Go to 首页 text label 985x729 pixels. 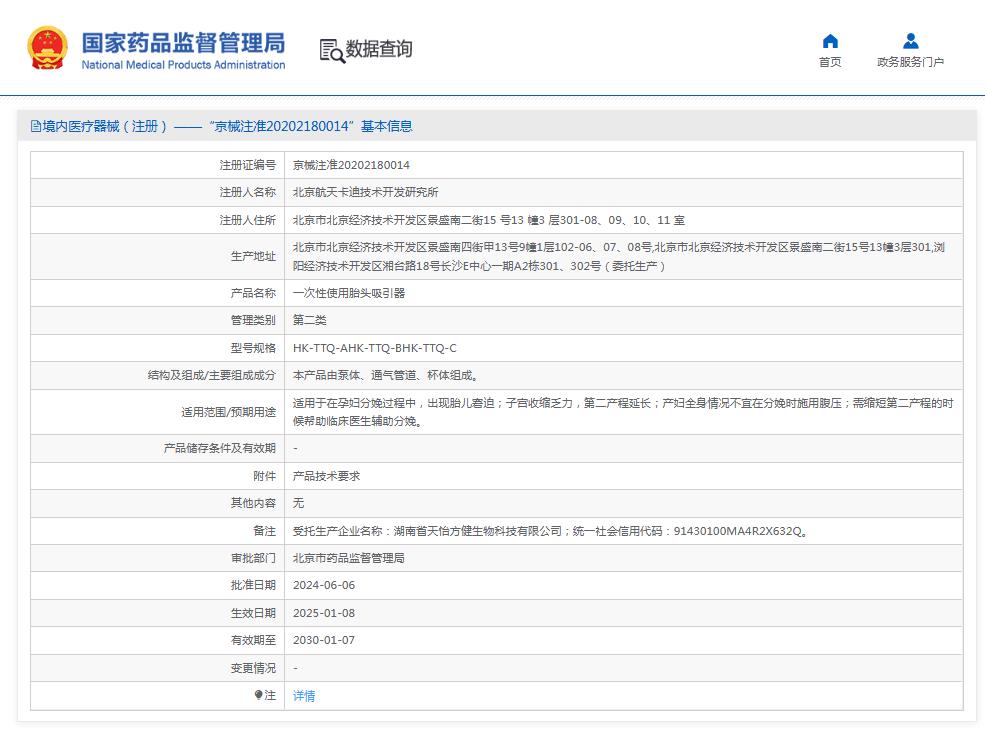point(830,62)
